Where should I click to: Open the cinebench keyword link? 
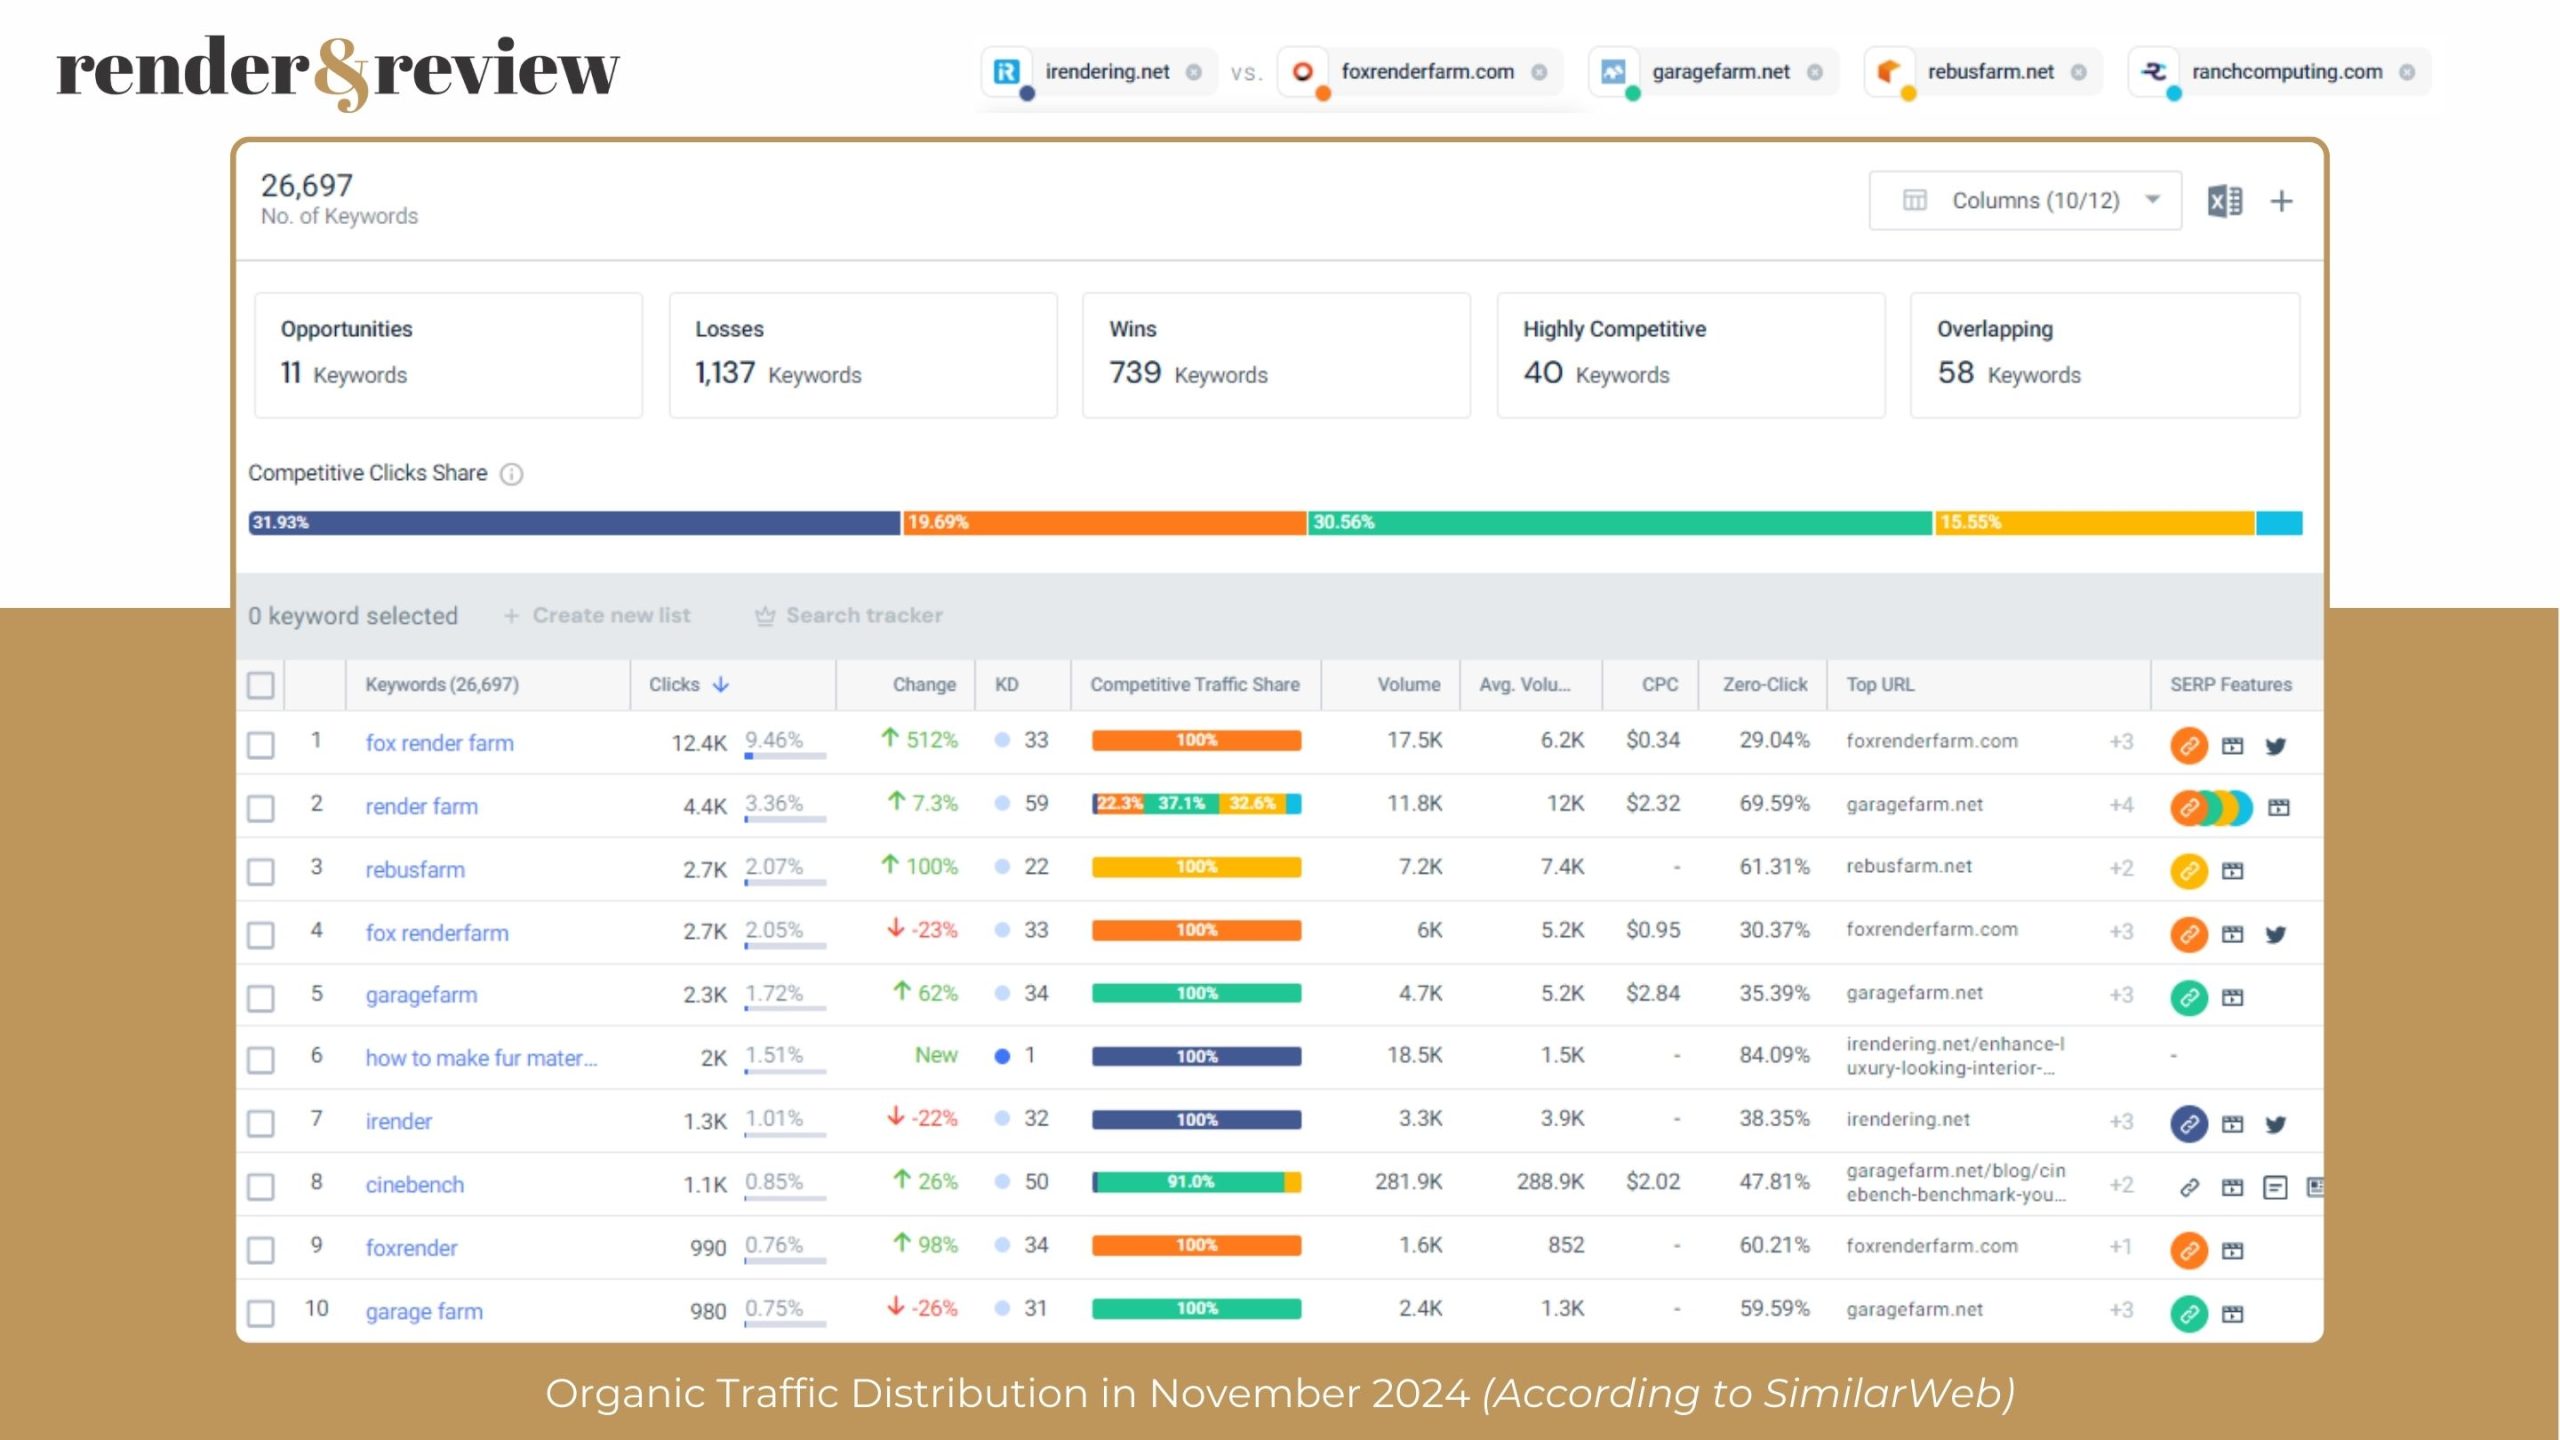click(x=414, y=1185)
